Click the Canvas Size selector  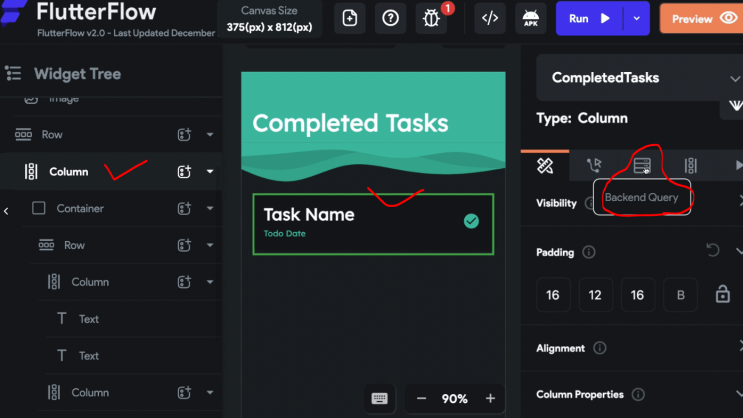tap(269, 18)
